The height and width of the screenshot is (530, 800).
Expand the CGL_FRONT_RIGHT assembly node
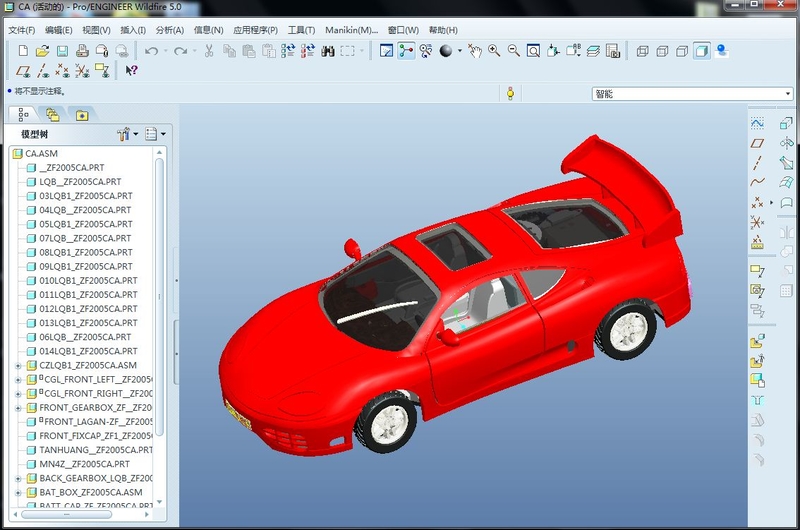pos(18,394)
